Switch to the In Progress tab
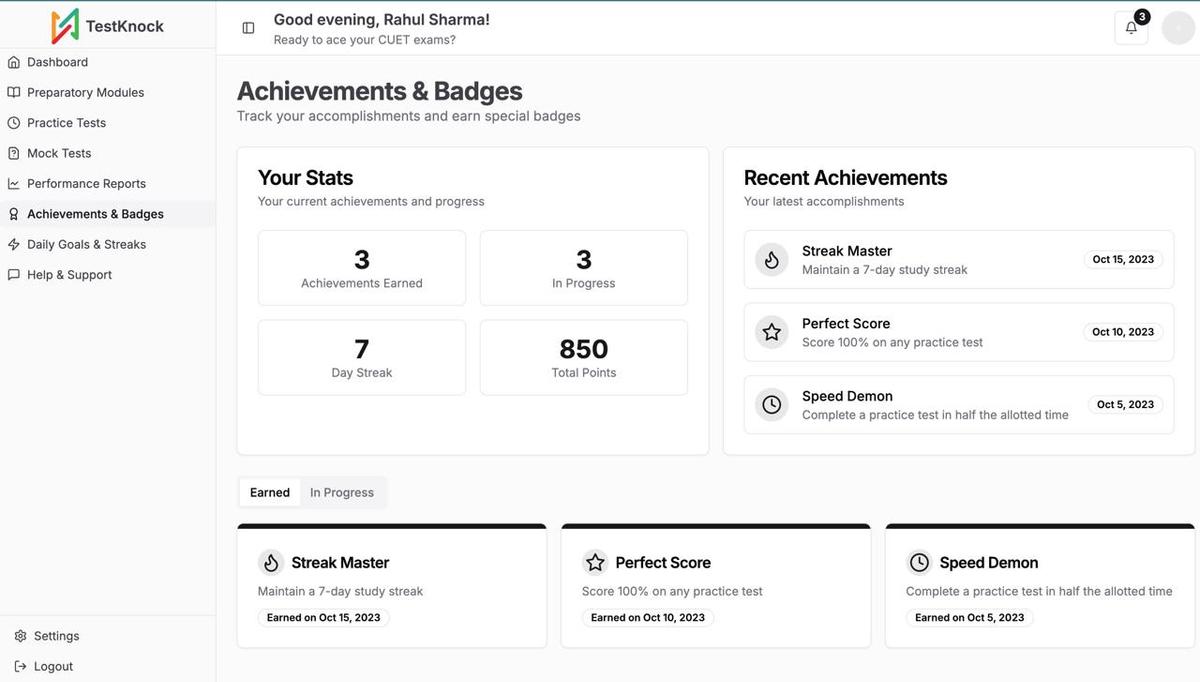Image resolution: width=1200 pixels, height=682 pixels. [342, 492]
